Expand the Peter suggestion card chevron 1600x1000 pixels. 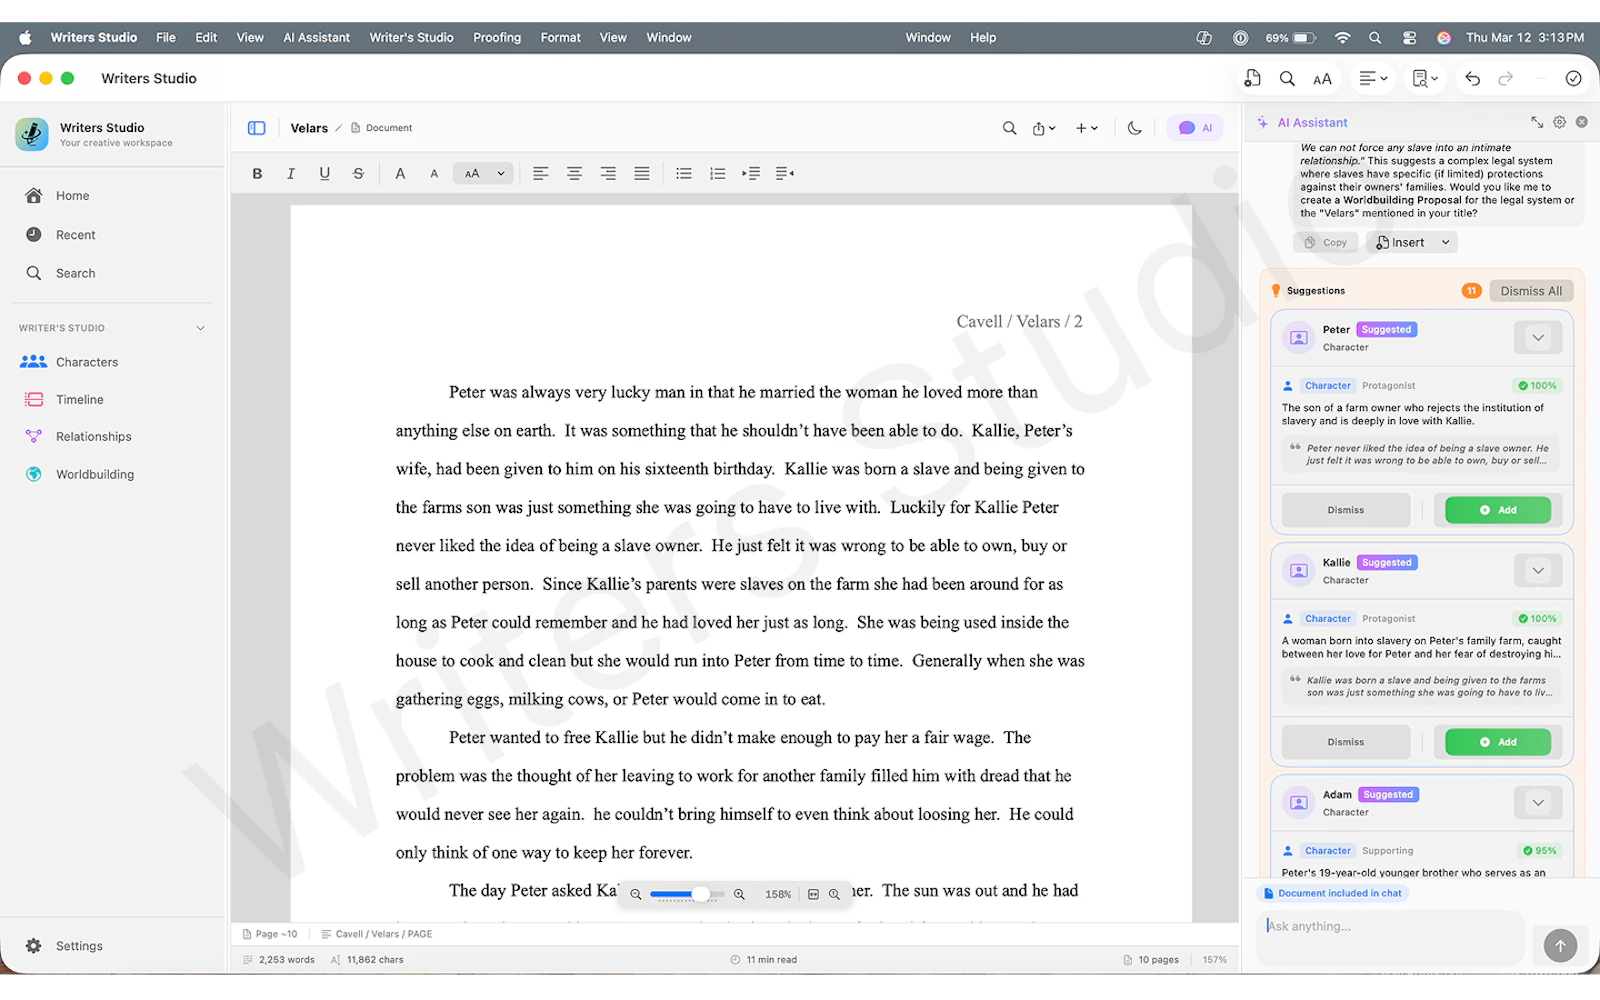(1538, 338)
